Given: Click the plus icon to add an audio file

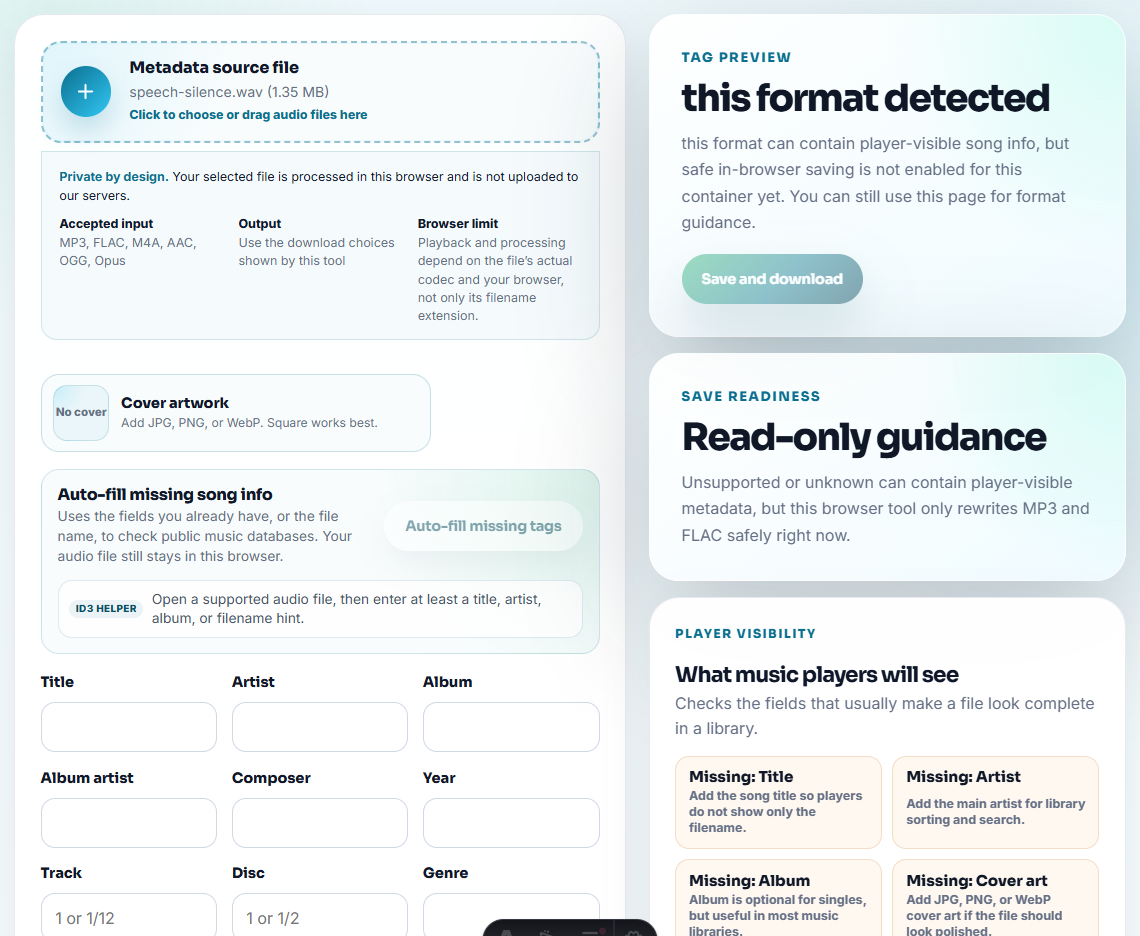Looking at the screenshot, I should (x=86, y=92).
